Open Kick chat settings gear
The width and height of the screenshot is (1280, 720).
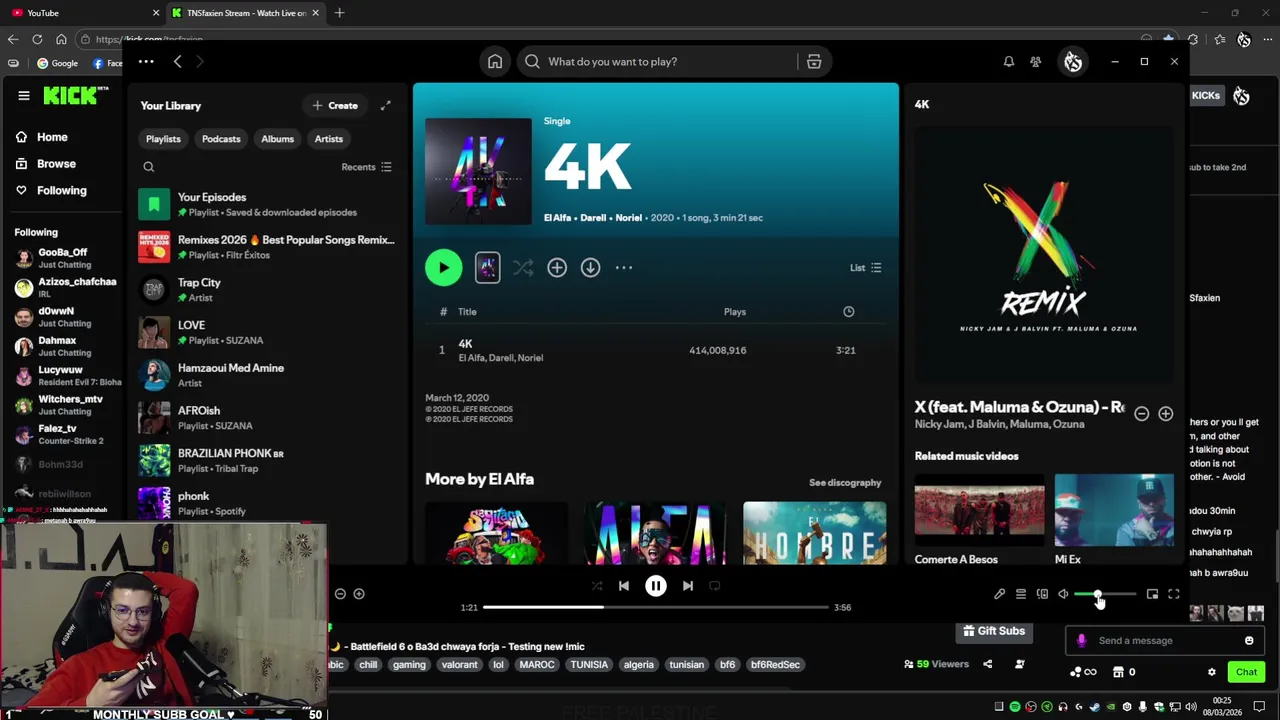pyautogui.click(x=1212, y=672)
